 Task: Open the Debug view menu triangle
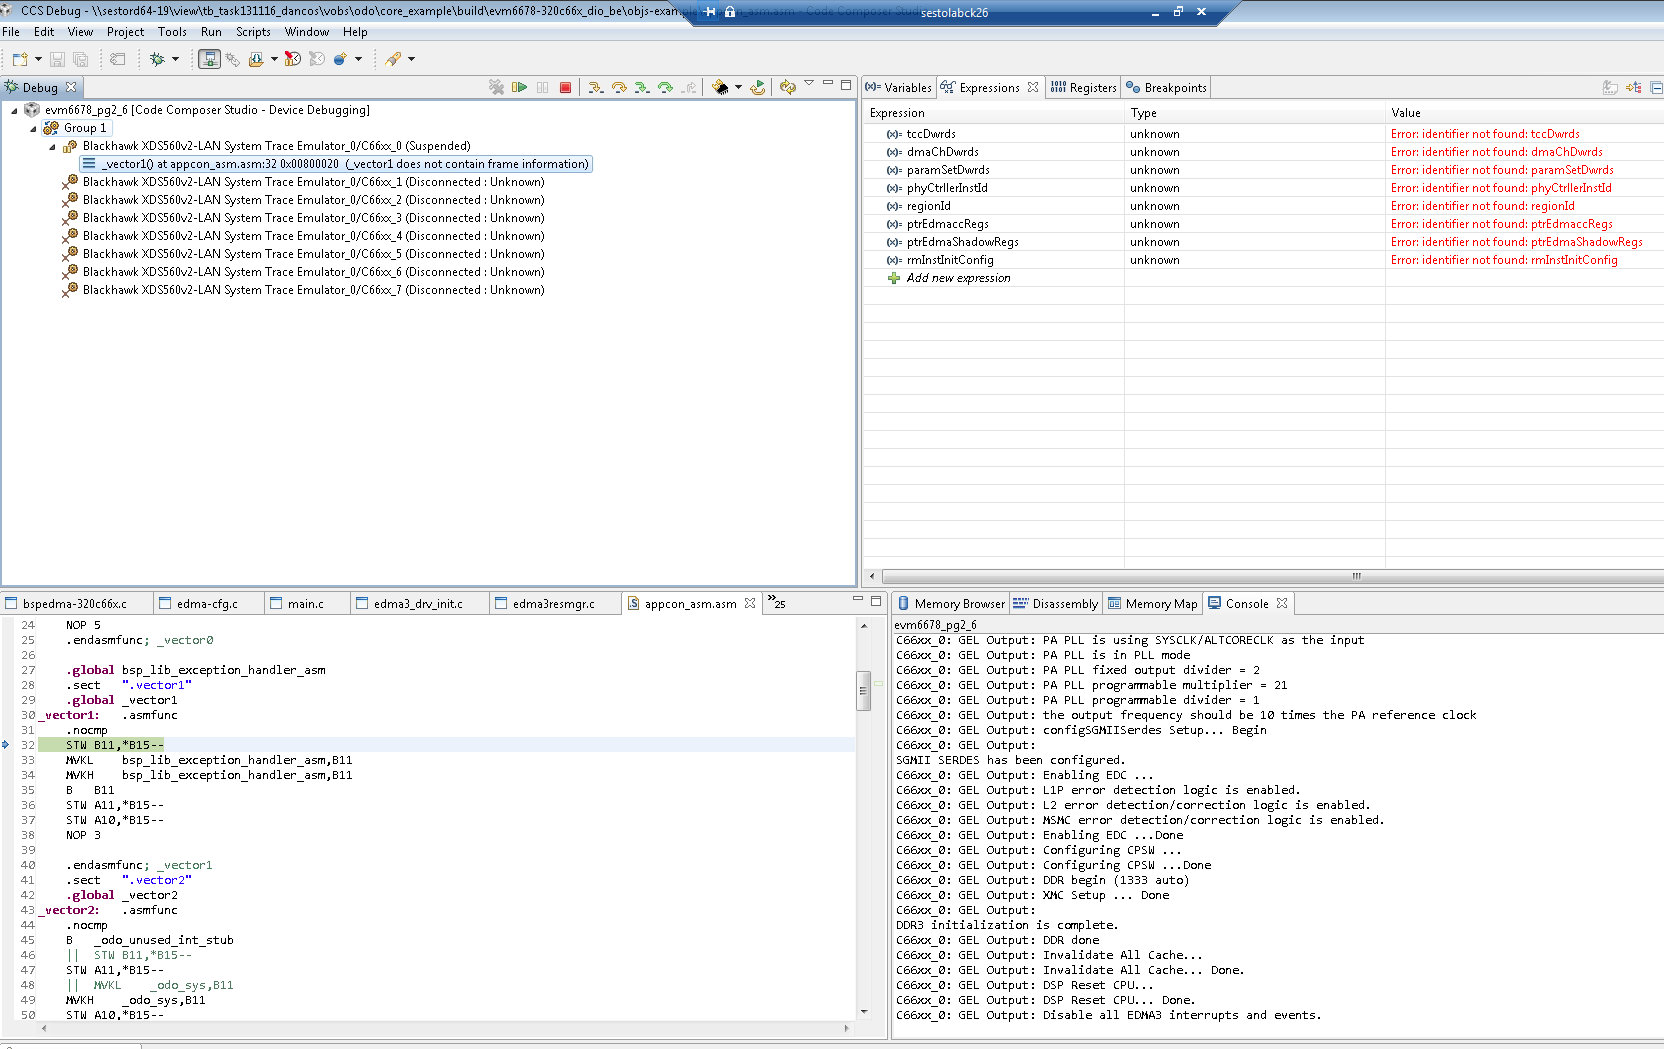(809, 83)
